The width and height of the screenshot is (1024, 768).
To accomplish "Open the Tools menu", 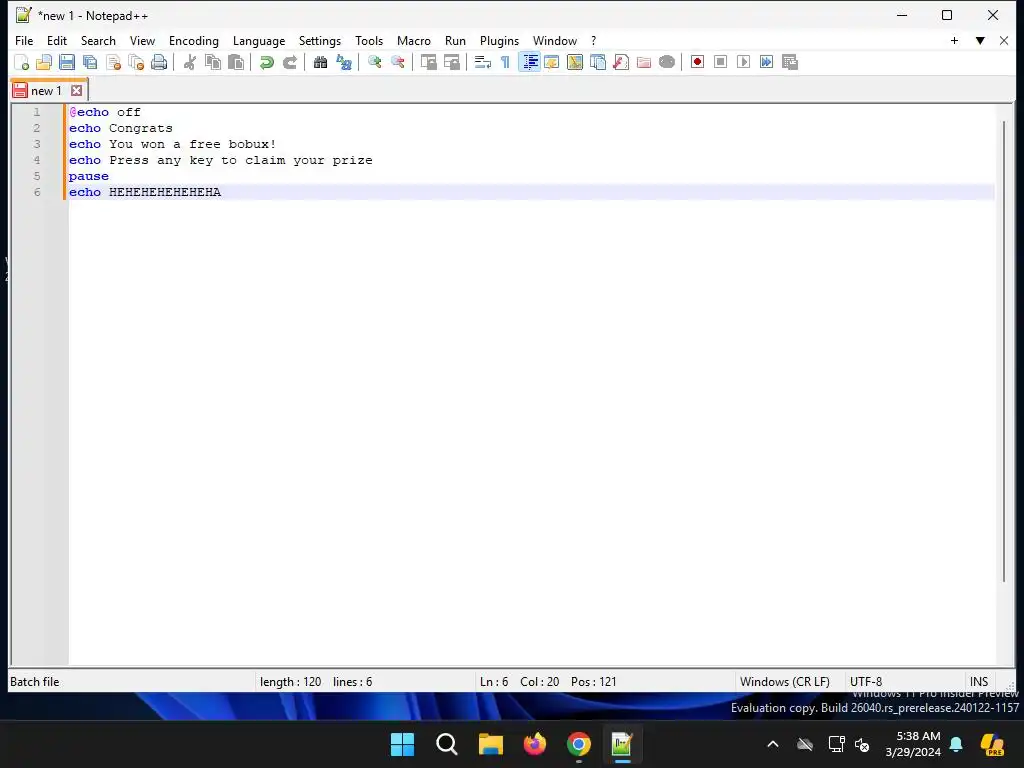I will point(369,40).
